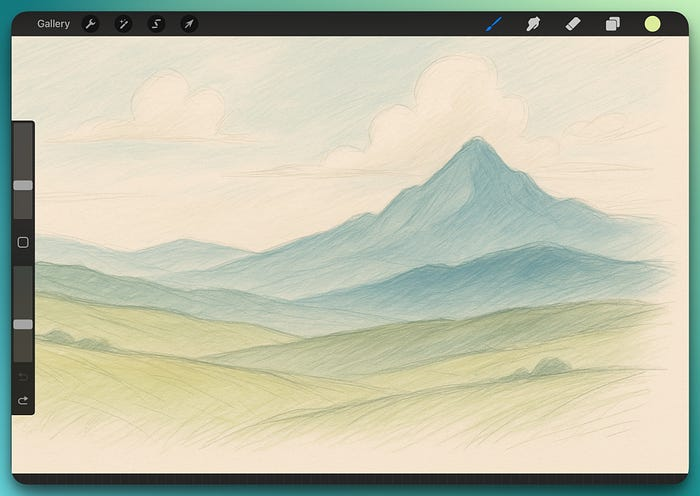Open the Adjustments magic wand menu

click(123, 24)
